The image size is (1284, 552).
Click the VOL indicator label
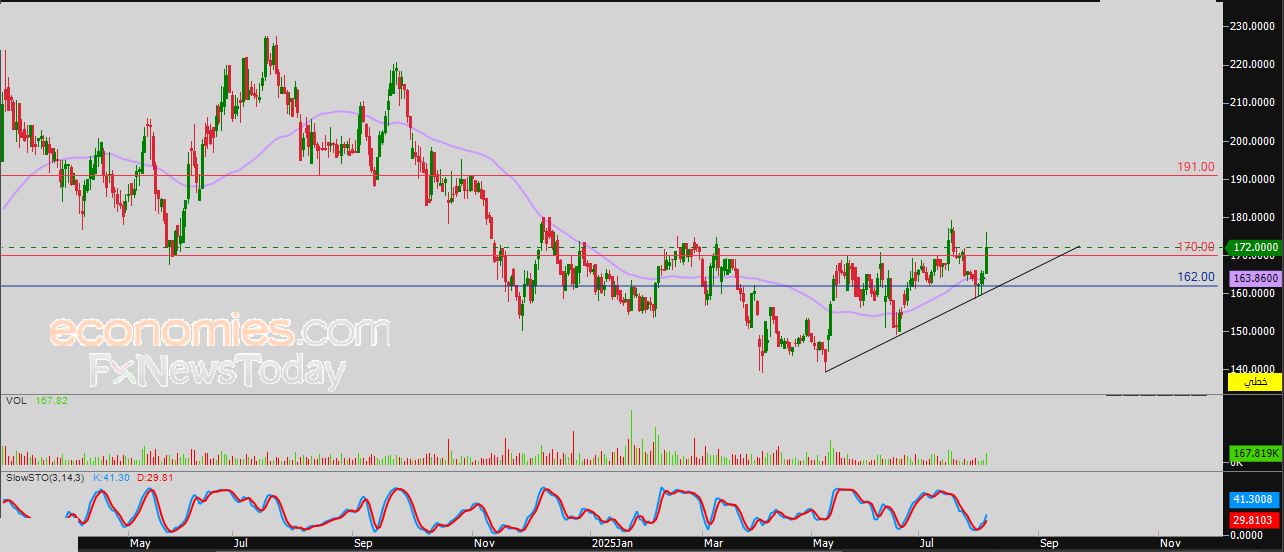(x=16, y=401)
